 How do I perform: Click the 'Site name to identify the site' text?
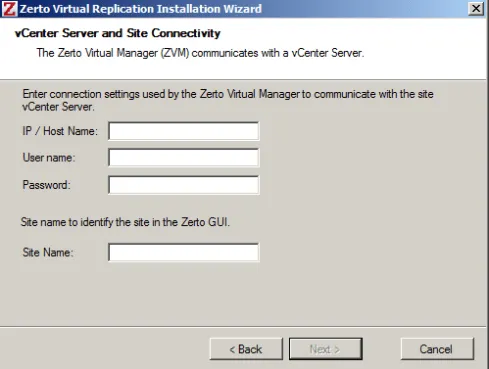(125, 222)
